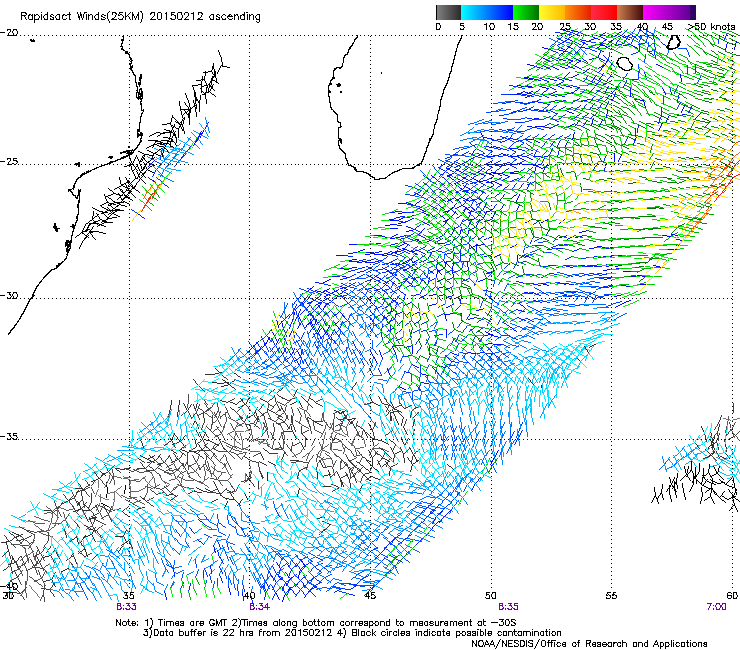Image resolution: width=740 pixels, height=650 pixels.
Task: Click the '55' longitude axis label
Action: click(x=611, y=596)
